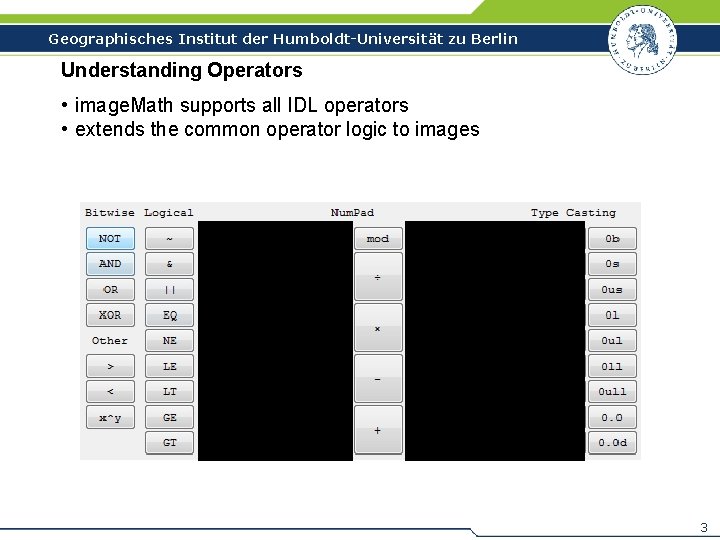Insert the logical negation ~ operator

169,239
